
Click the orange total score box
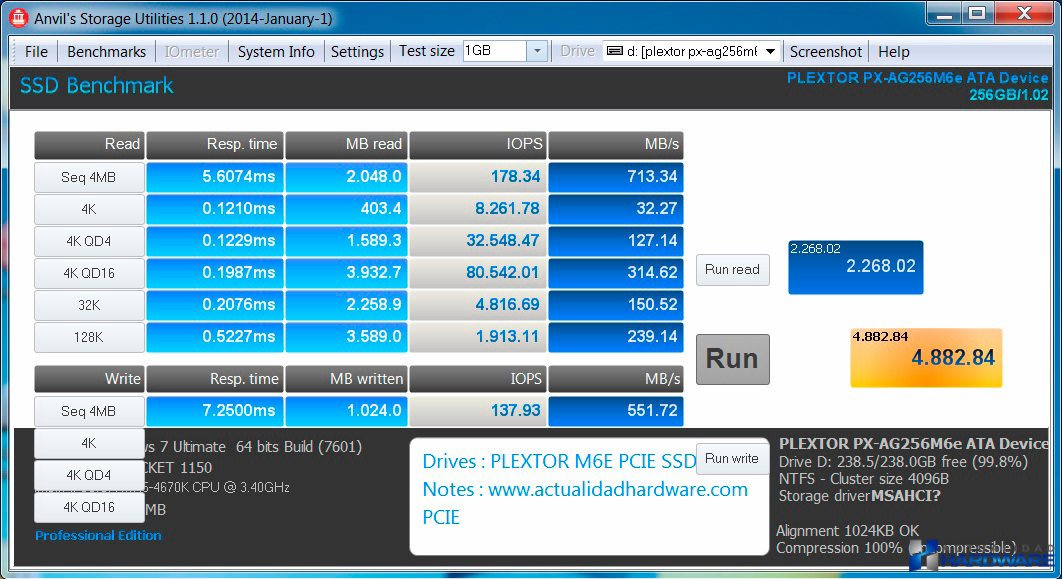[924, 357]
